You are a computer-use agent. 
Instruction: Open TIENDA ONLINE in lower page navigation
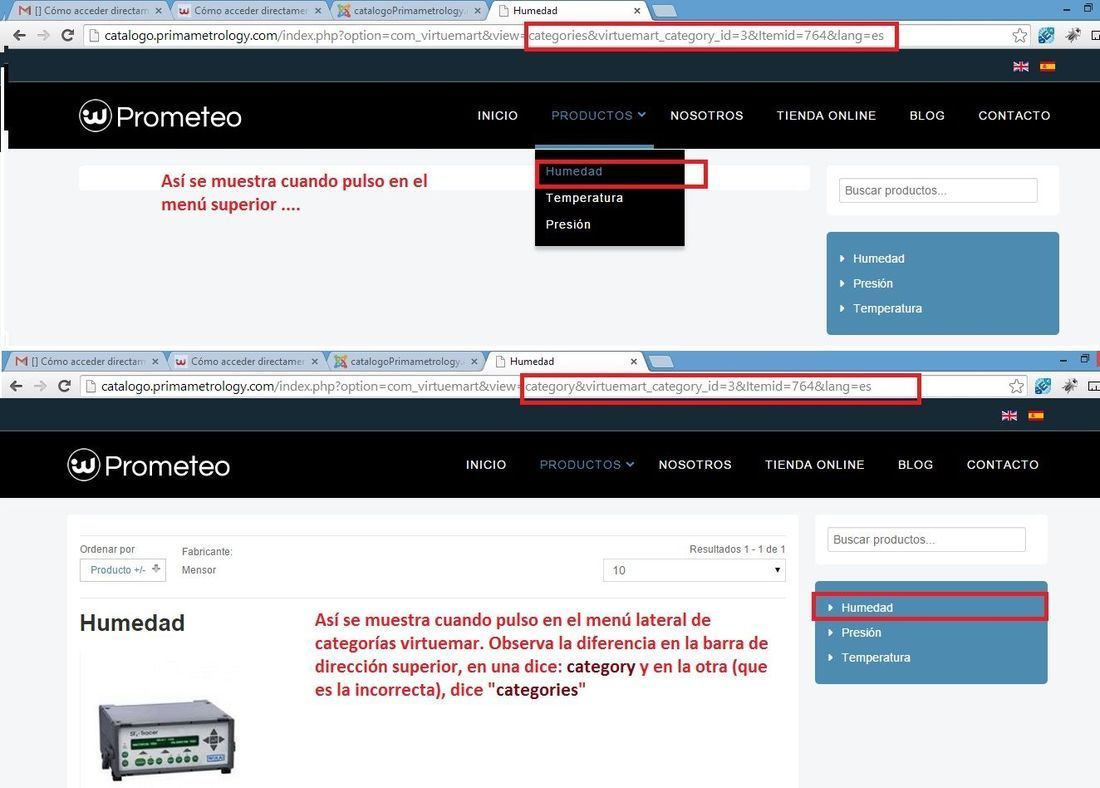(x=814, y=465)
